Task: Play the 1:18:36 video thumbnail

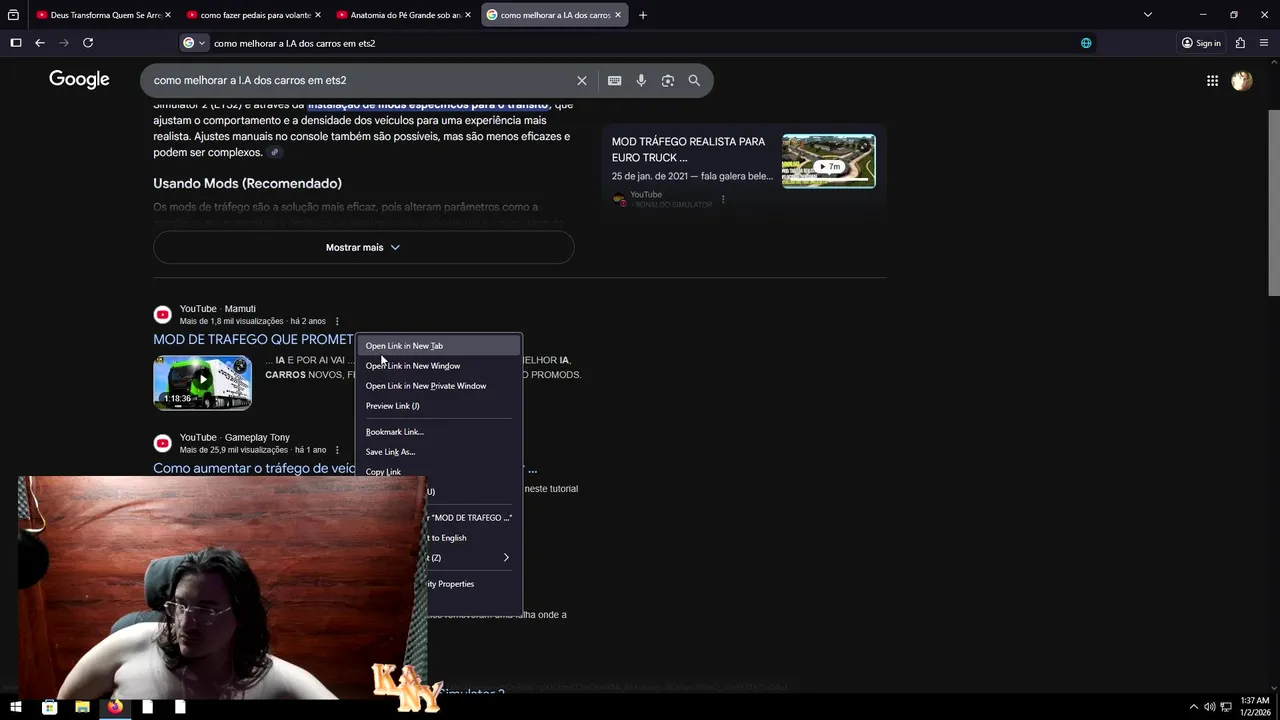Action: pyautogui.click(x=202, y=382)
